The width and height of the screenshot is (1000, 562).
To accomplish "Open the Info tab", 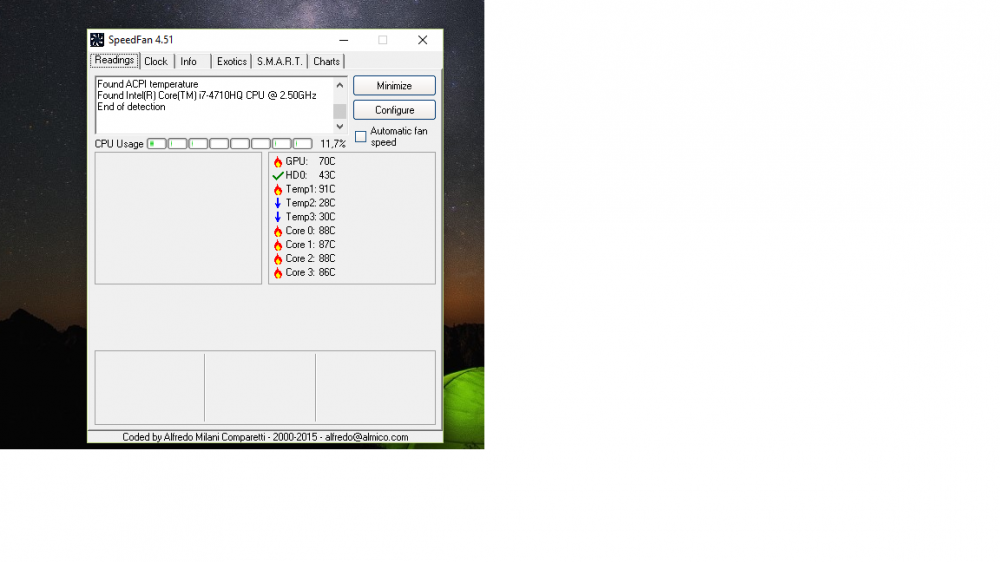I will tap(191, 61).
